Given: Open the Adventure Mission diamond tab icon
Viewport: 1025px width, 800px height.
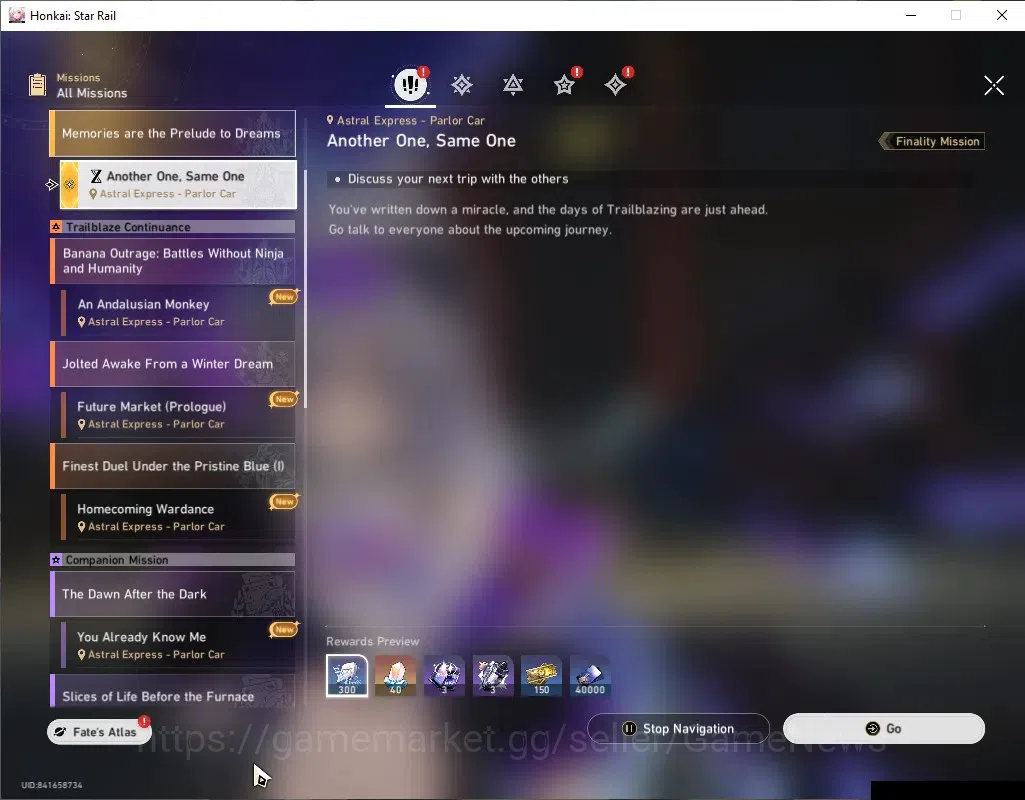Looking at the screenshot, I should [x=615, y=85].
